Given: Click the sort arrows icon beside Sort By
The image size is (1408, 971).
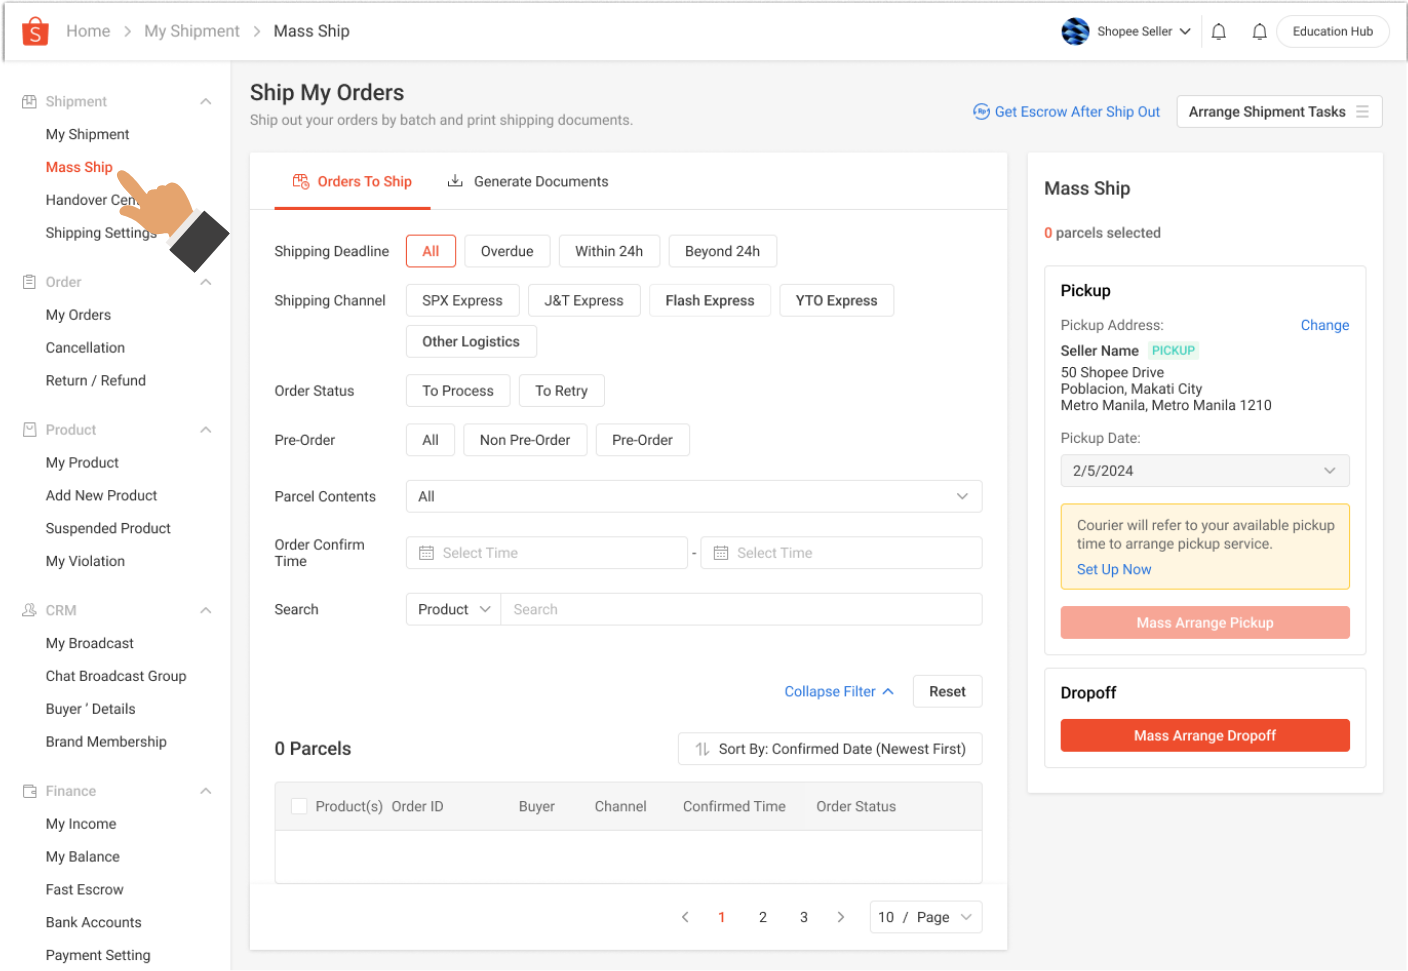Looking at the screenshot, I should [x=702, y=749].
